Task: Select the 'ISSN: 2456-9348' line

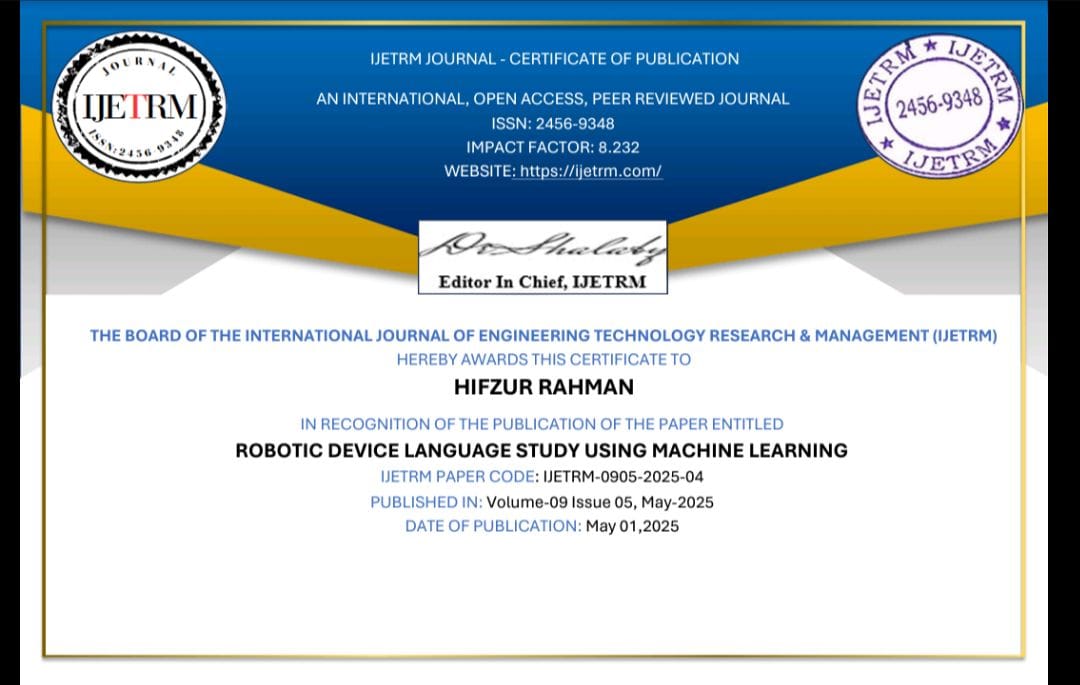Action: click(552, 123)
